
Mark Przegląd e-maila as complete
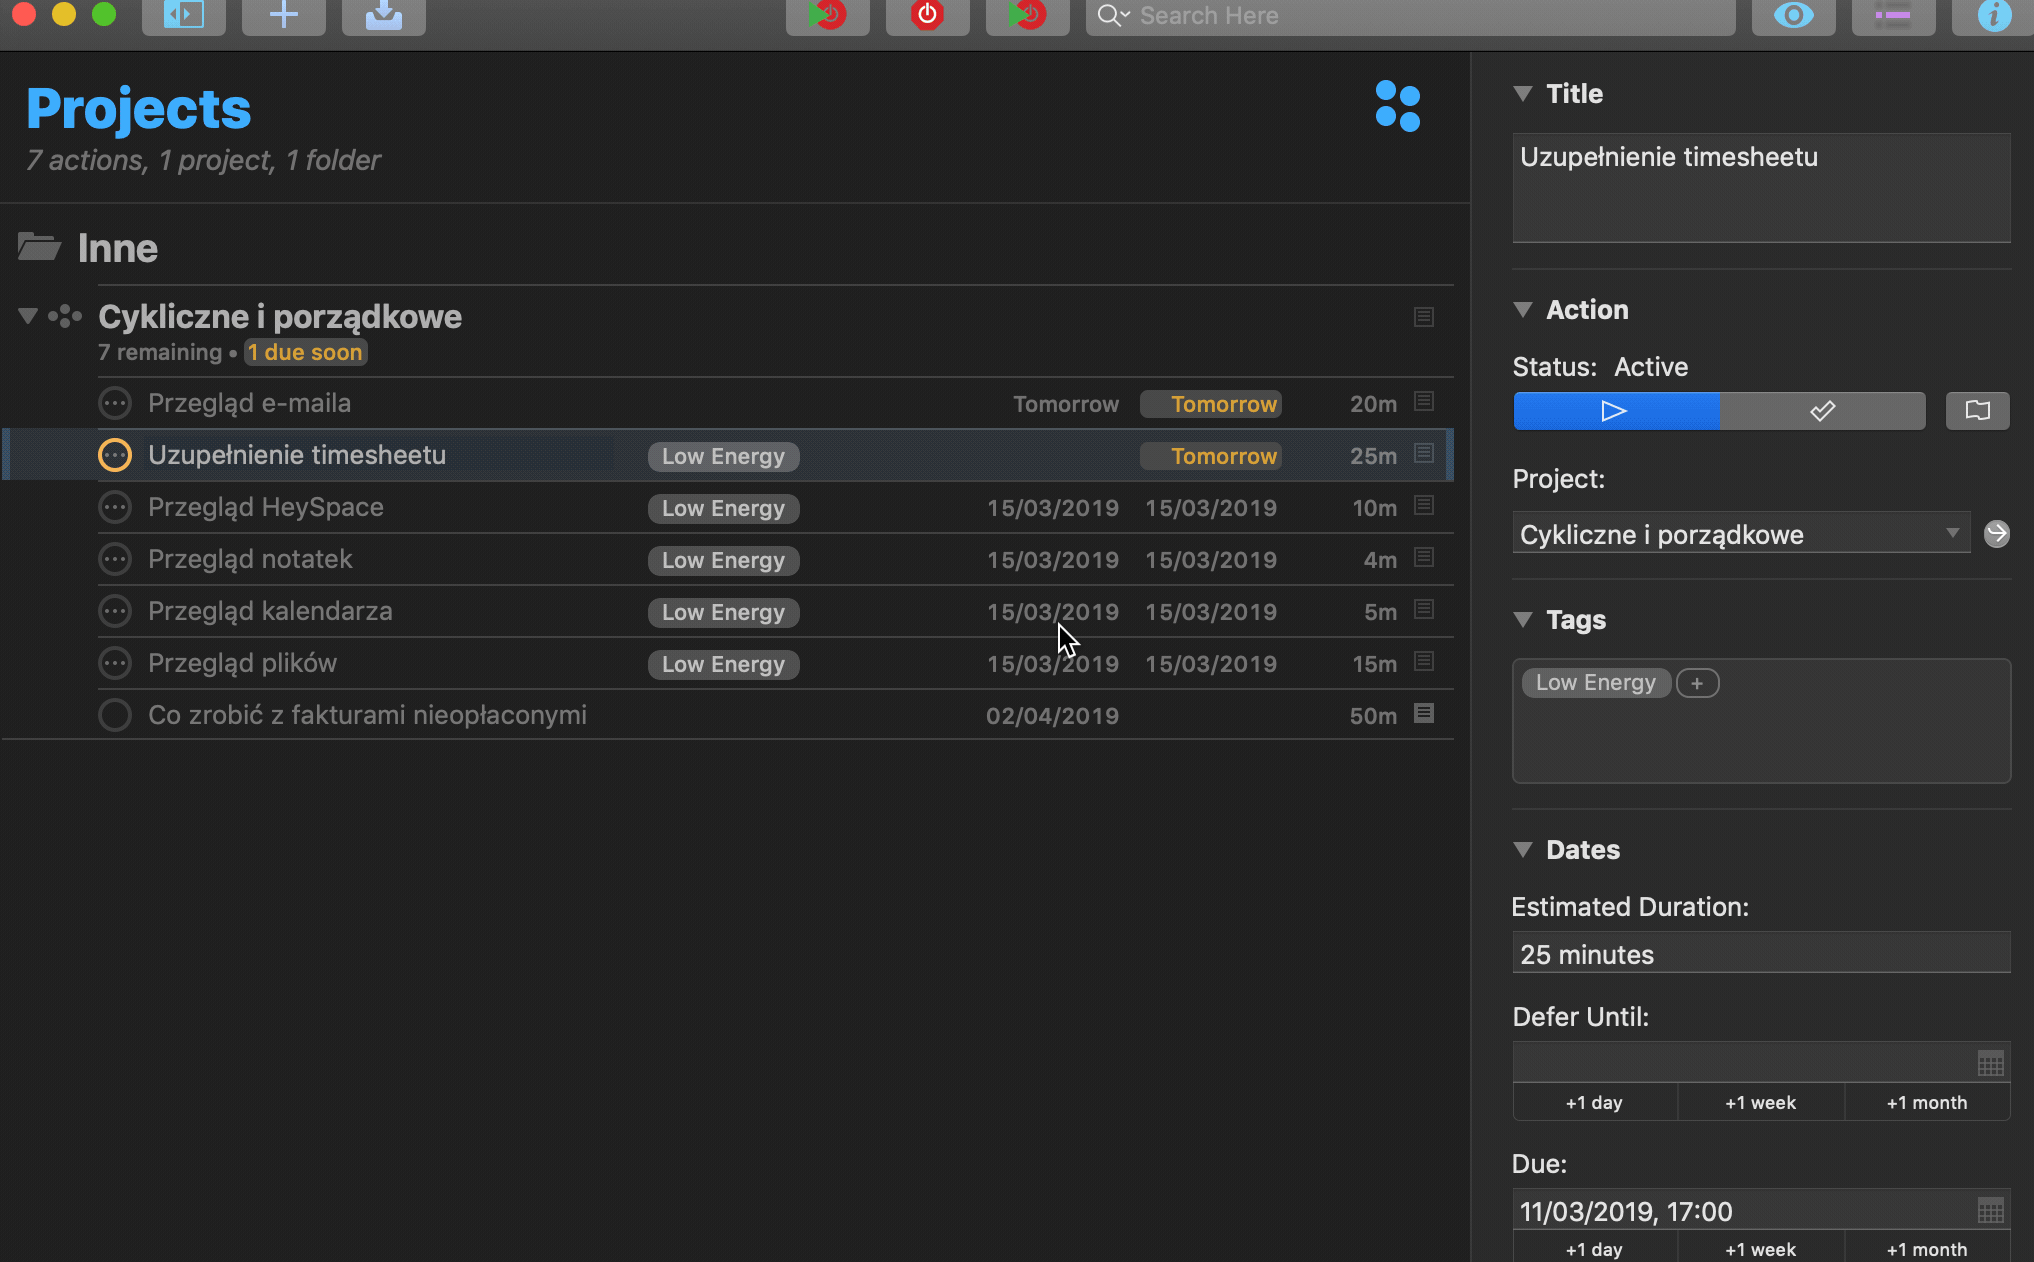(115, 403)
